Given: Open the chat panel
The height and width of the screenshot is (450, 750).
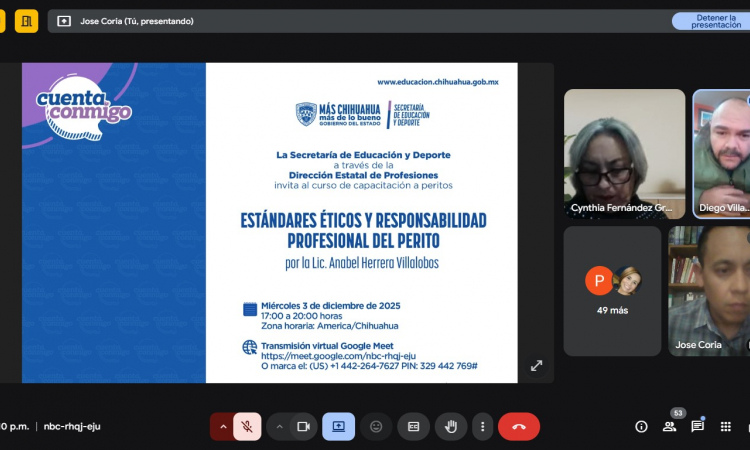Looking at the screenshot, I should [x=697, y=426].
